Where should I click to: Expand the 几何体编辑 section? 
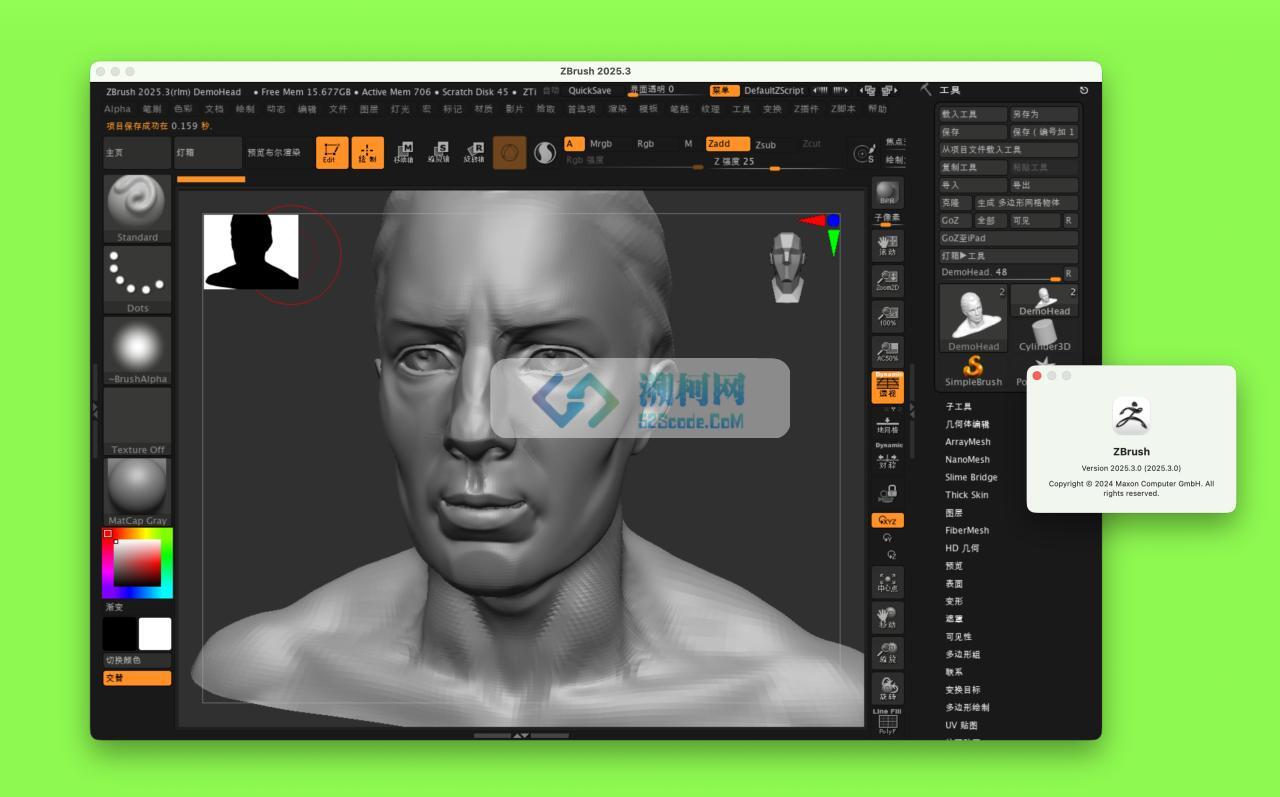[x=968, y=424]
